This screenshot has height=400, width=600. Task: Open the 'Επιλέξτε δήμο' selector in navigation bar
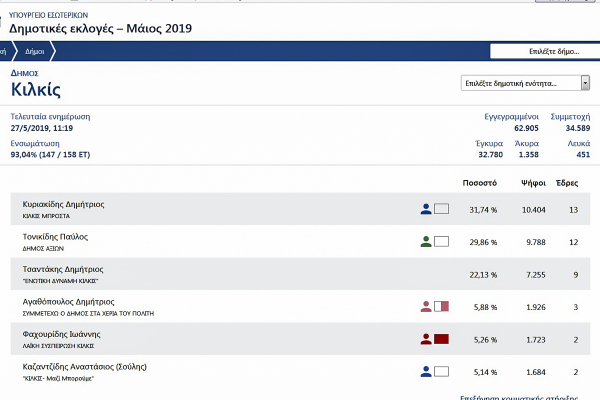point(543,51)
